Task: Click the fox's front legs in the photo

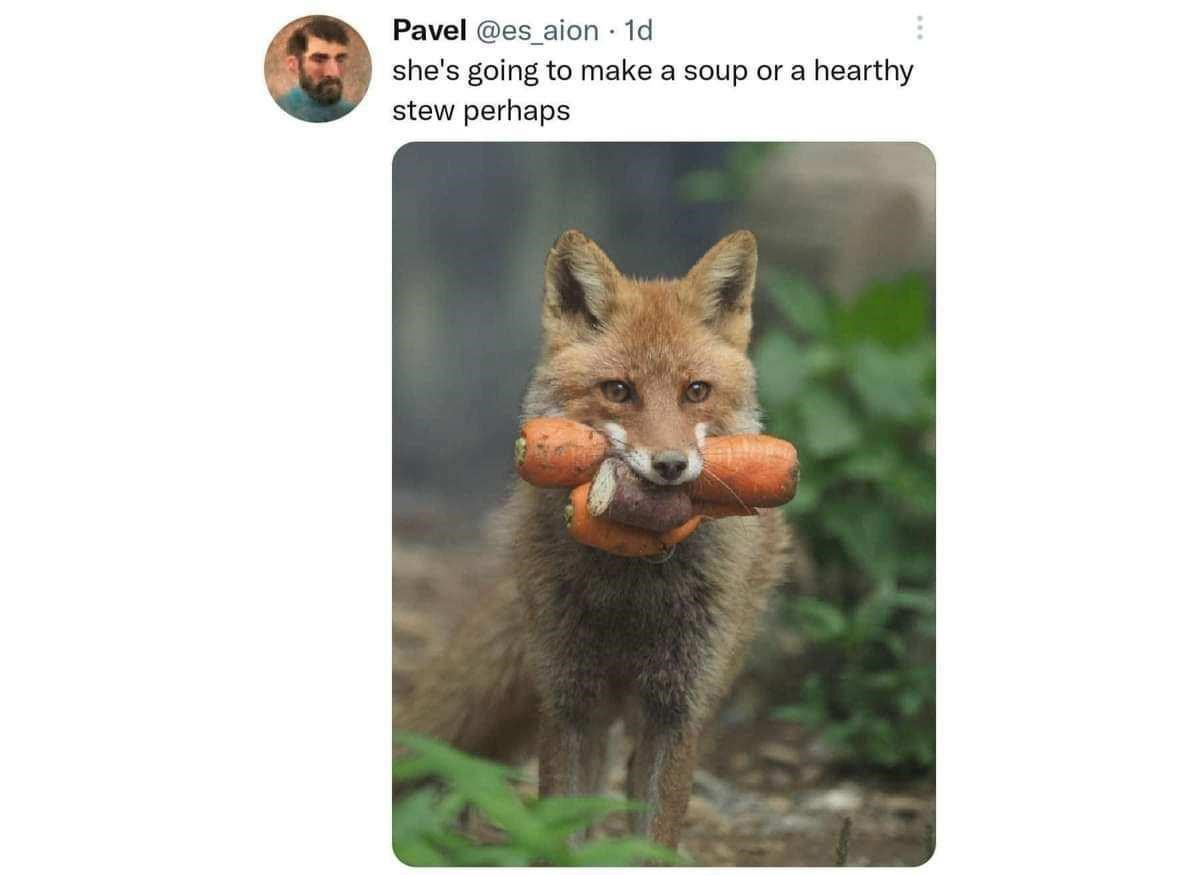Action: [x=613, y=768]
